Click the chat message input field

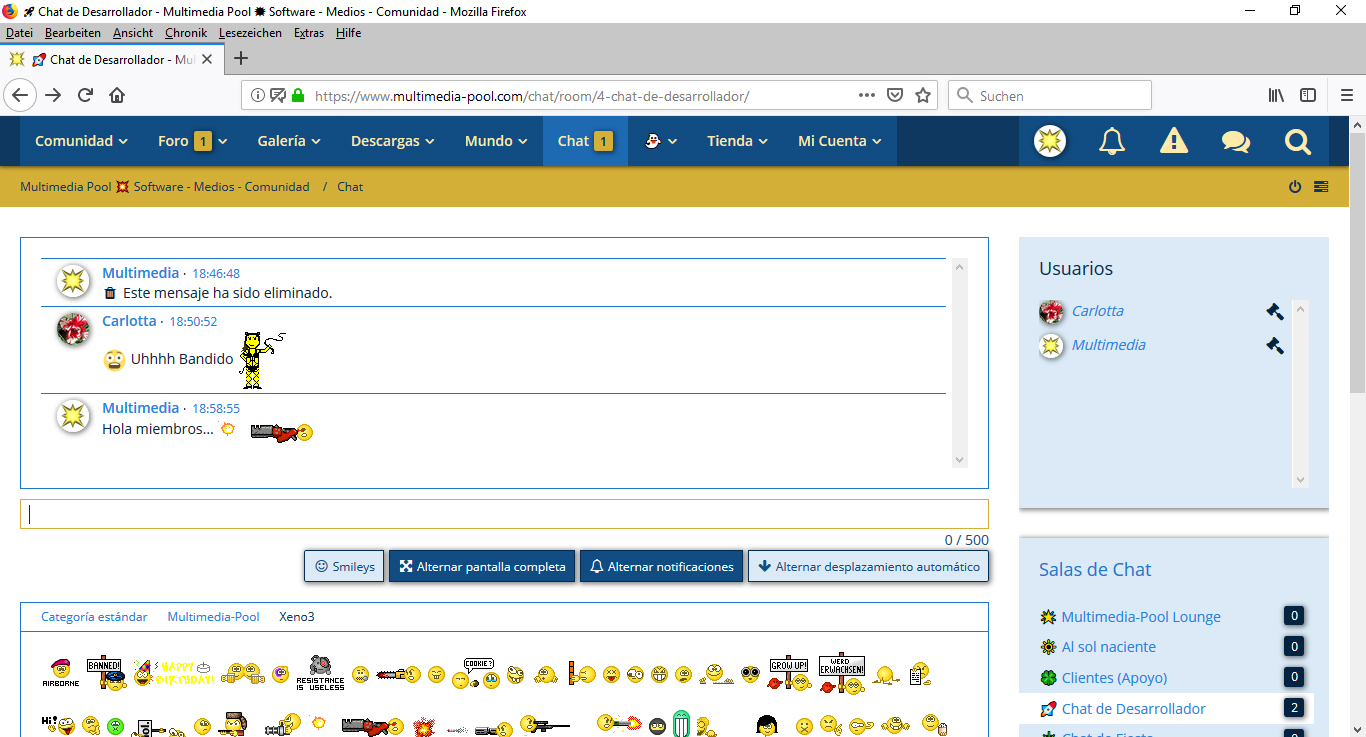coord(504,514)
